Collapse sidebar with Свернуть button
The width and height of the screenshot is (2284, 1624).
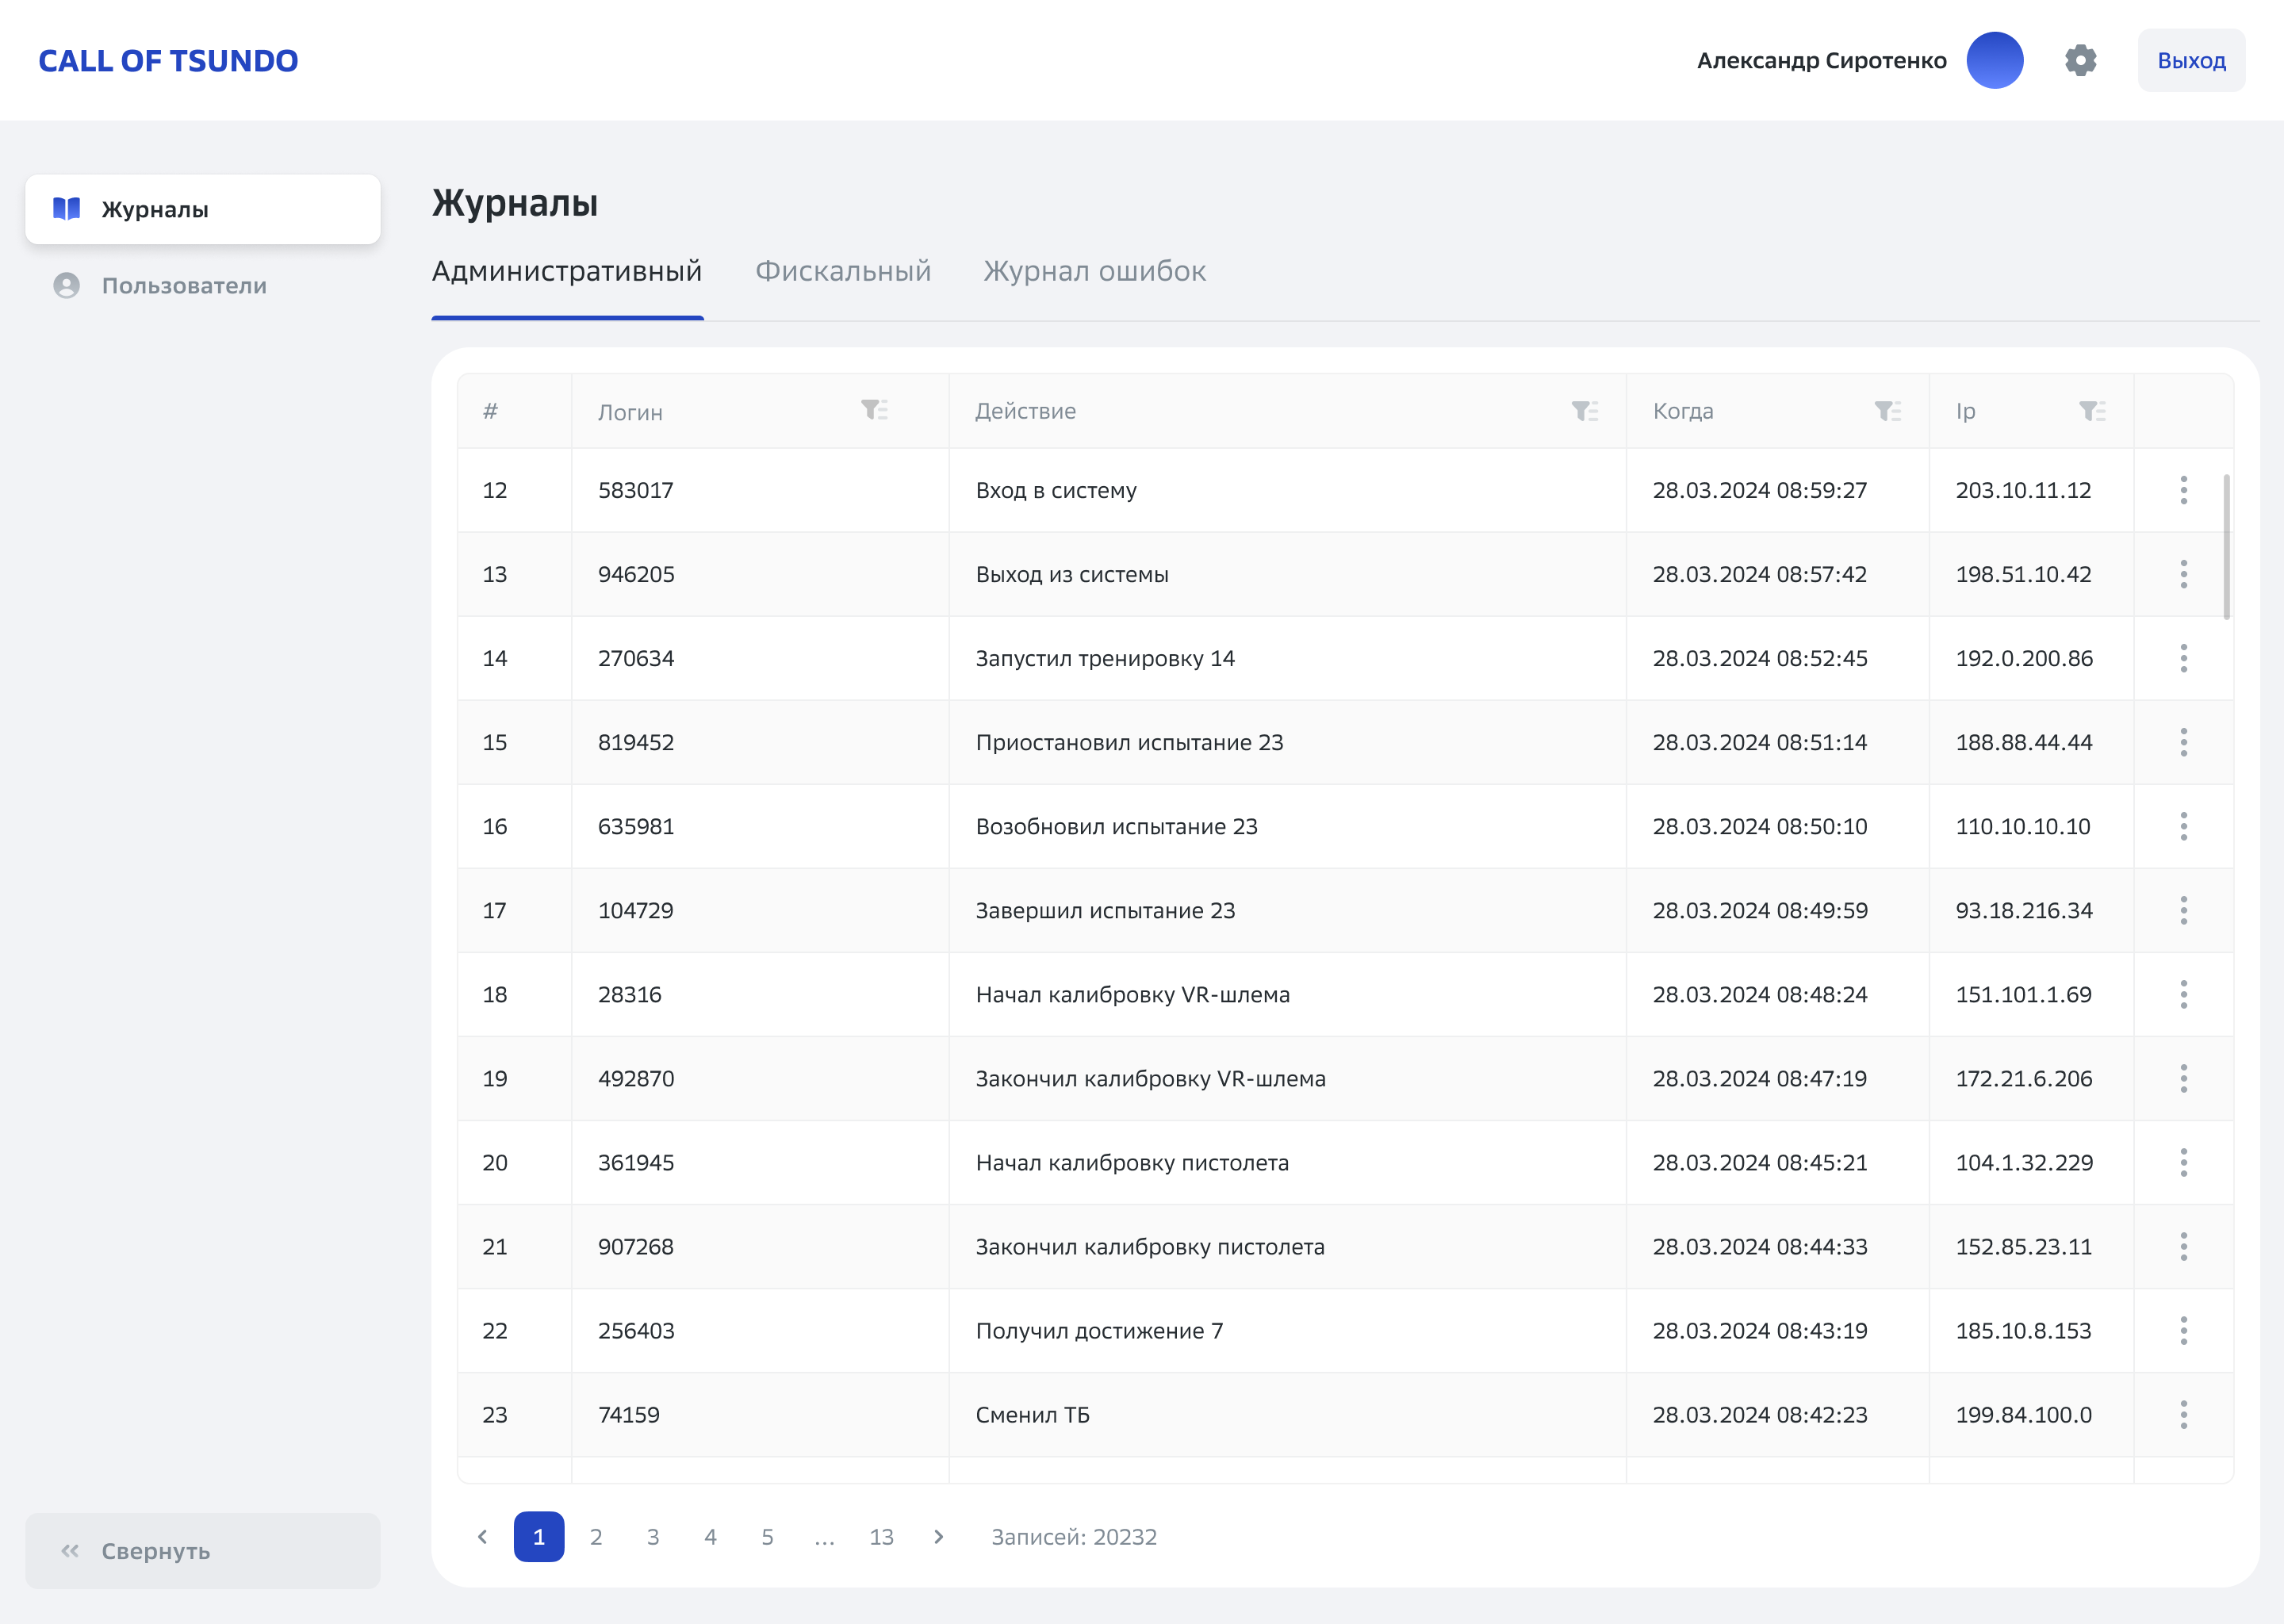[x=203, y=1551]
